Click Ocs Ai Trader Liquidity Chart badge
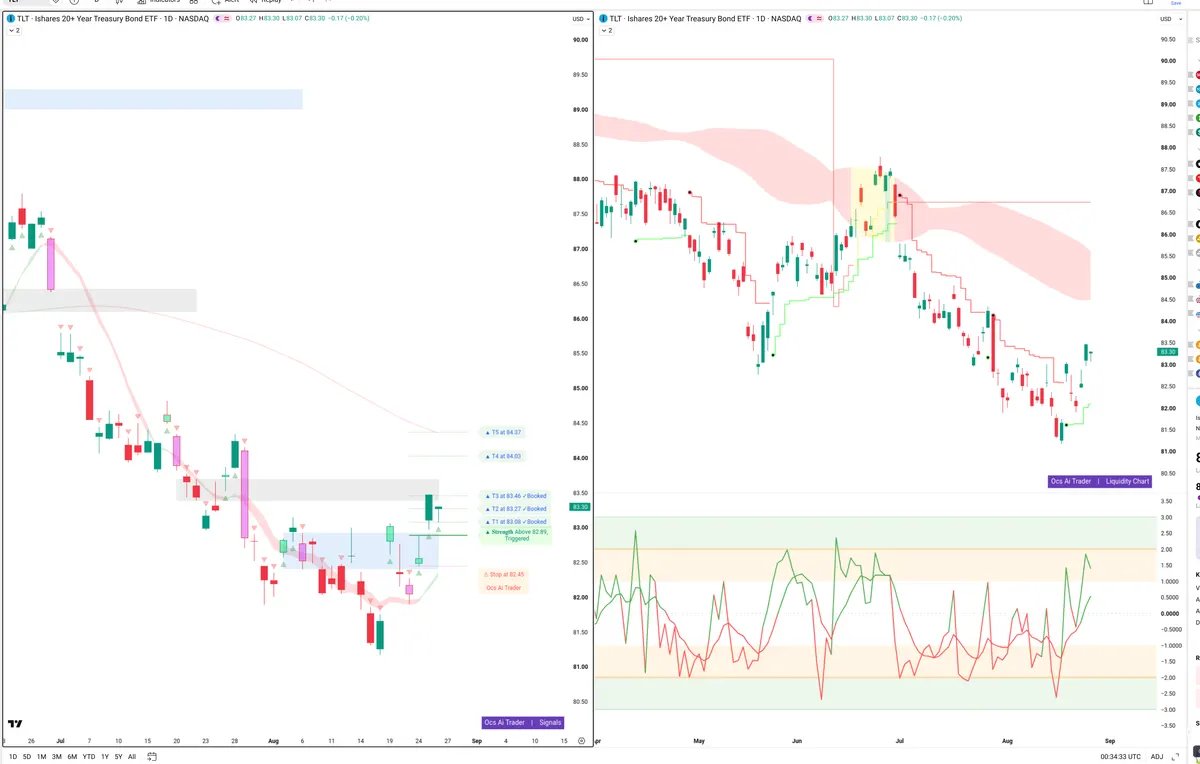Viewport: 1200px width, 764px height. [x=1100, y=481]
